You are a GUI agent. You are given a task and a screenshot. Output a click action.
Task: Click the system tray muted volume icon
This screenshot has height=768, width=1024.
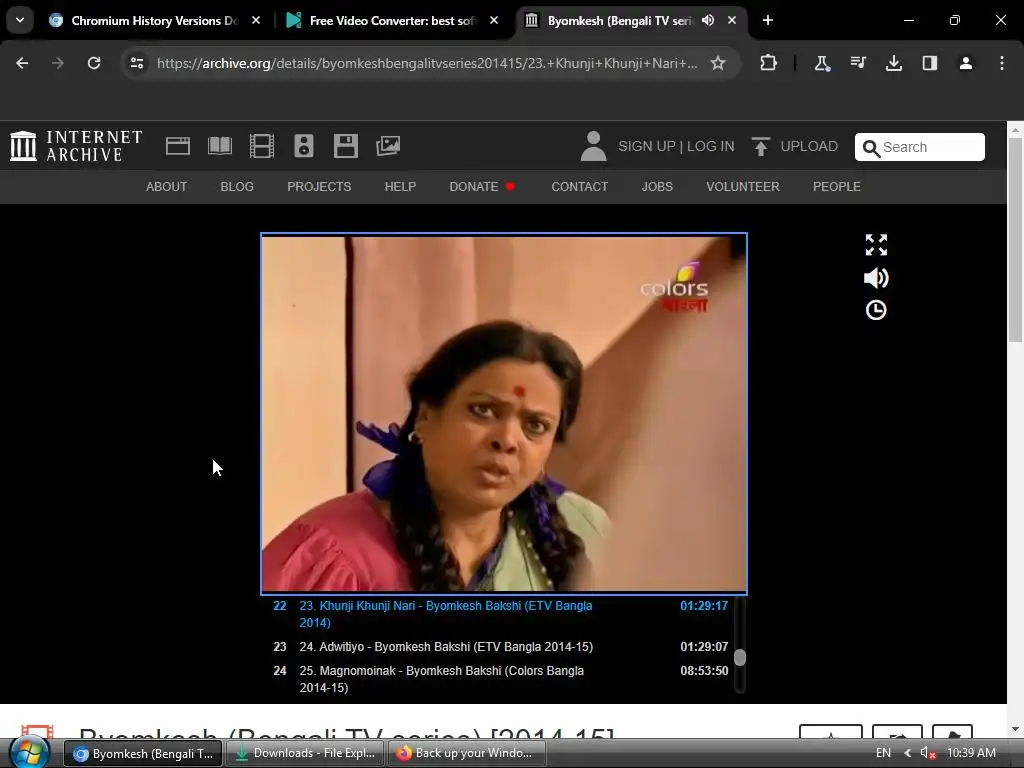coord(928,753)
